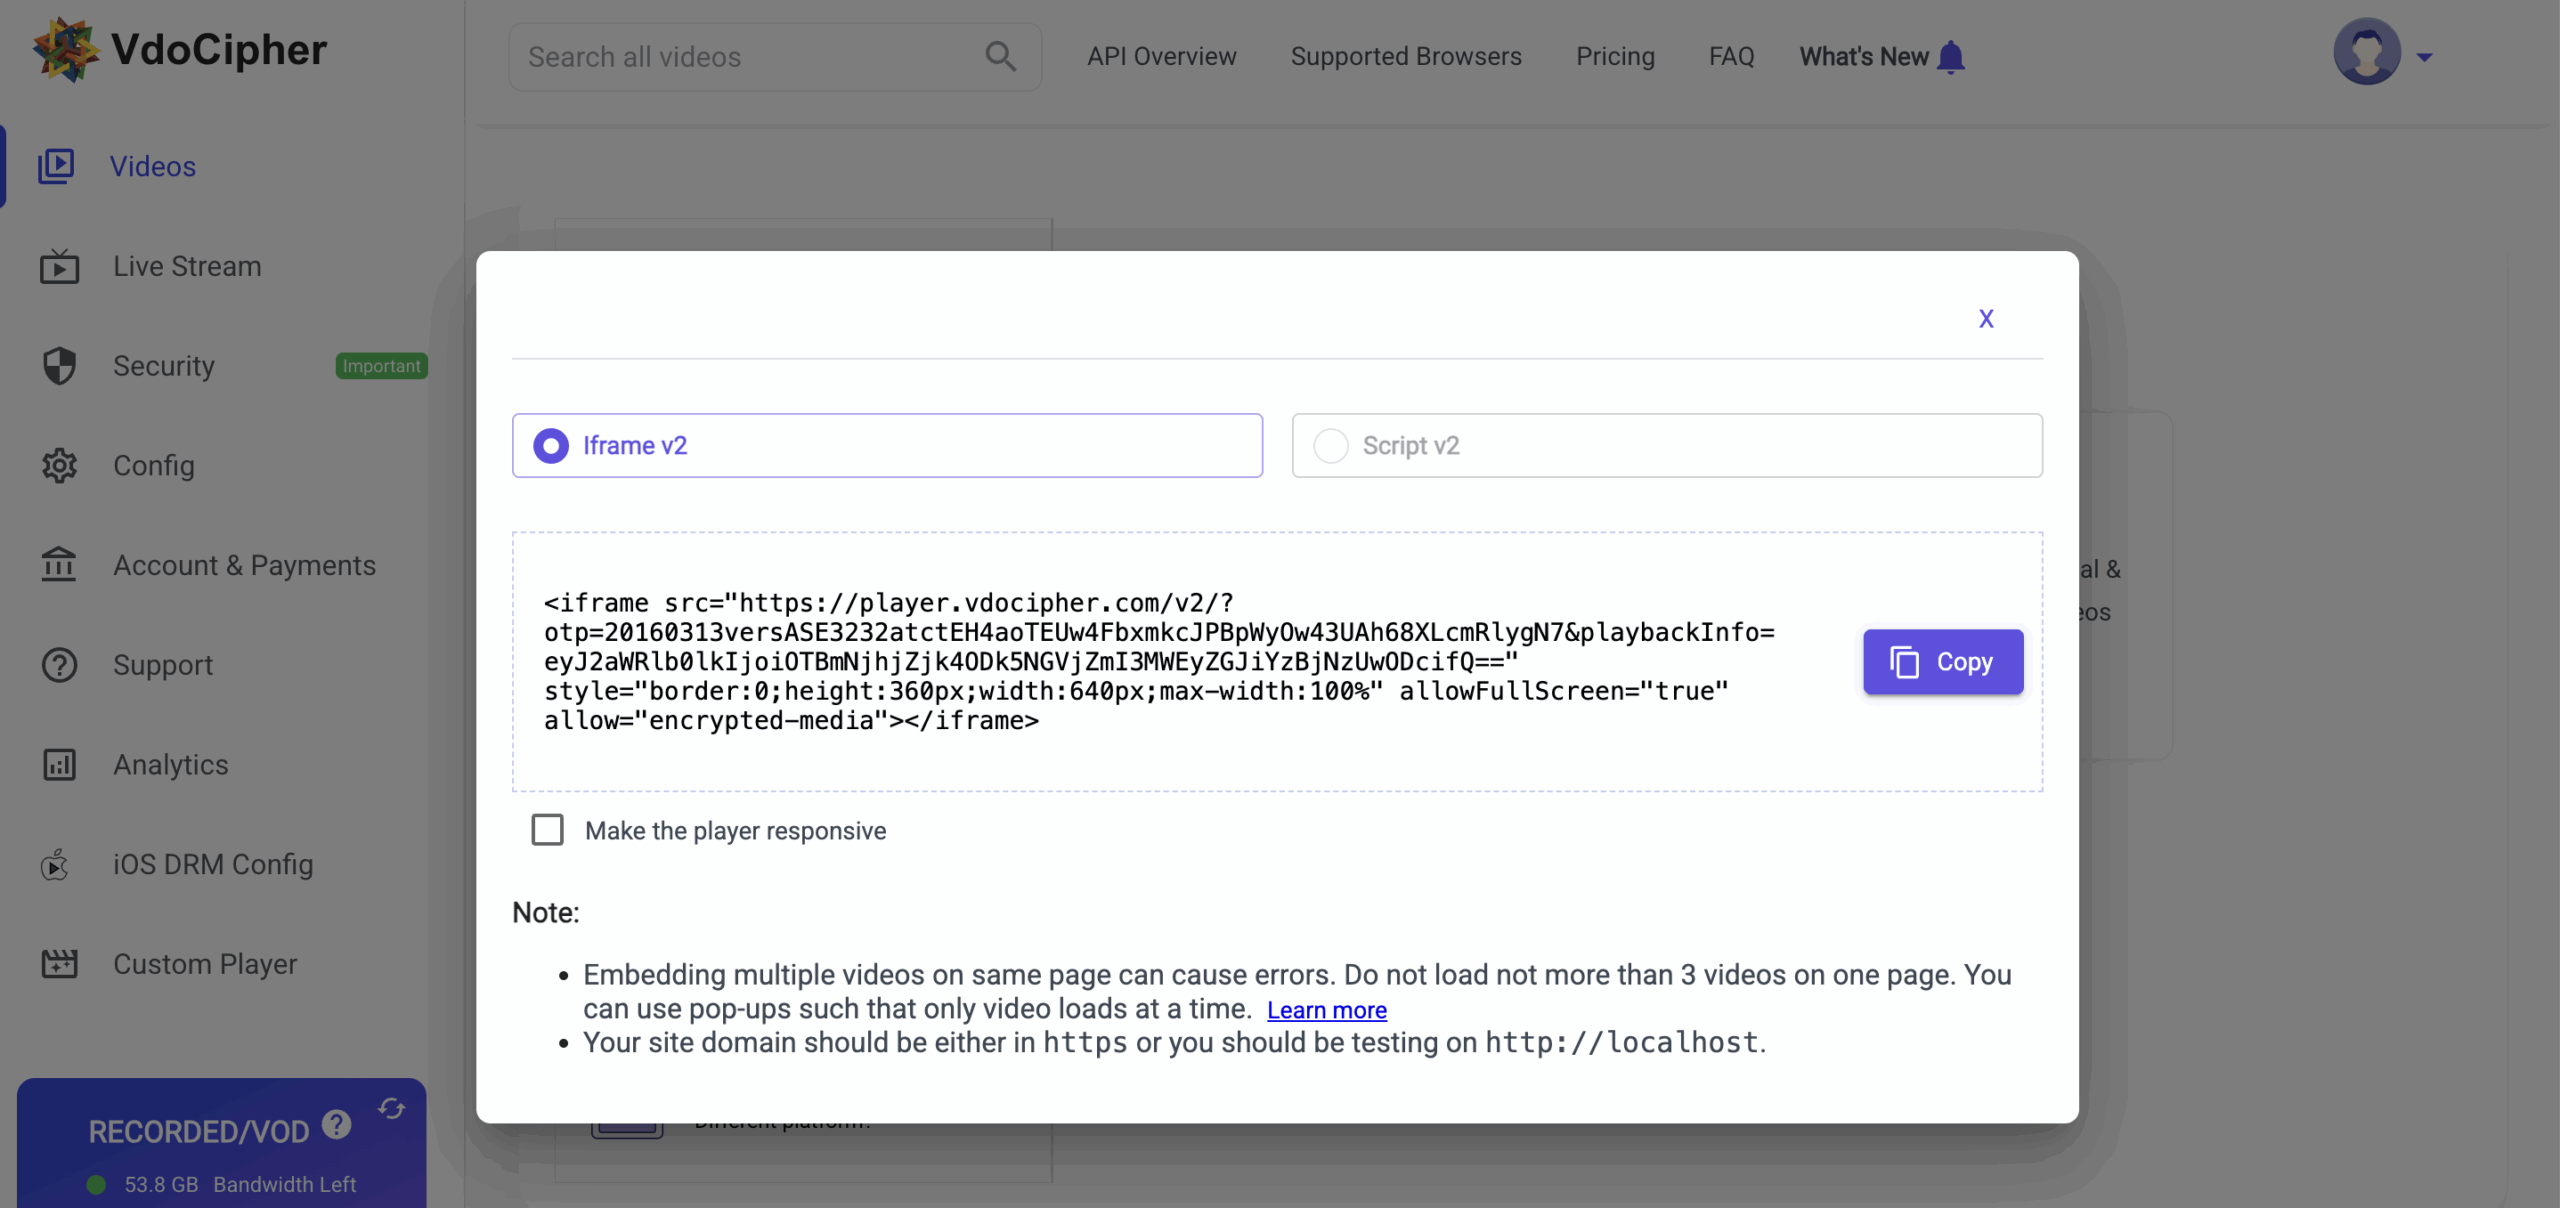
Task: Click the Support question mark icon
Action: coord(59,665)
